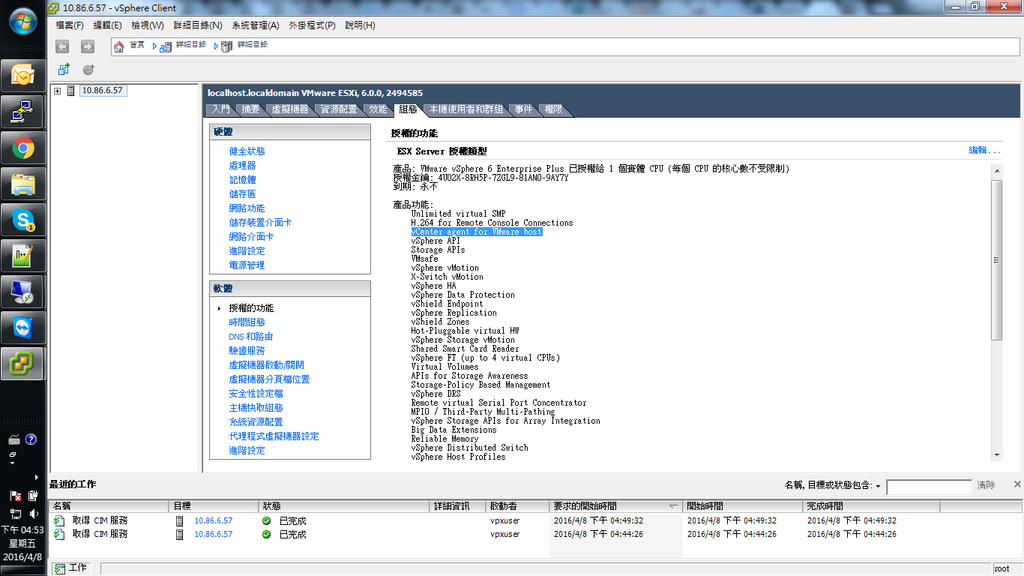1024x576 pixels.
Task: Open the 健全狀態 hardware link
Action: point(247,152)
